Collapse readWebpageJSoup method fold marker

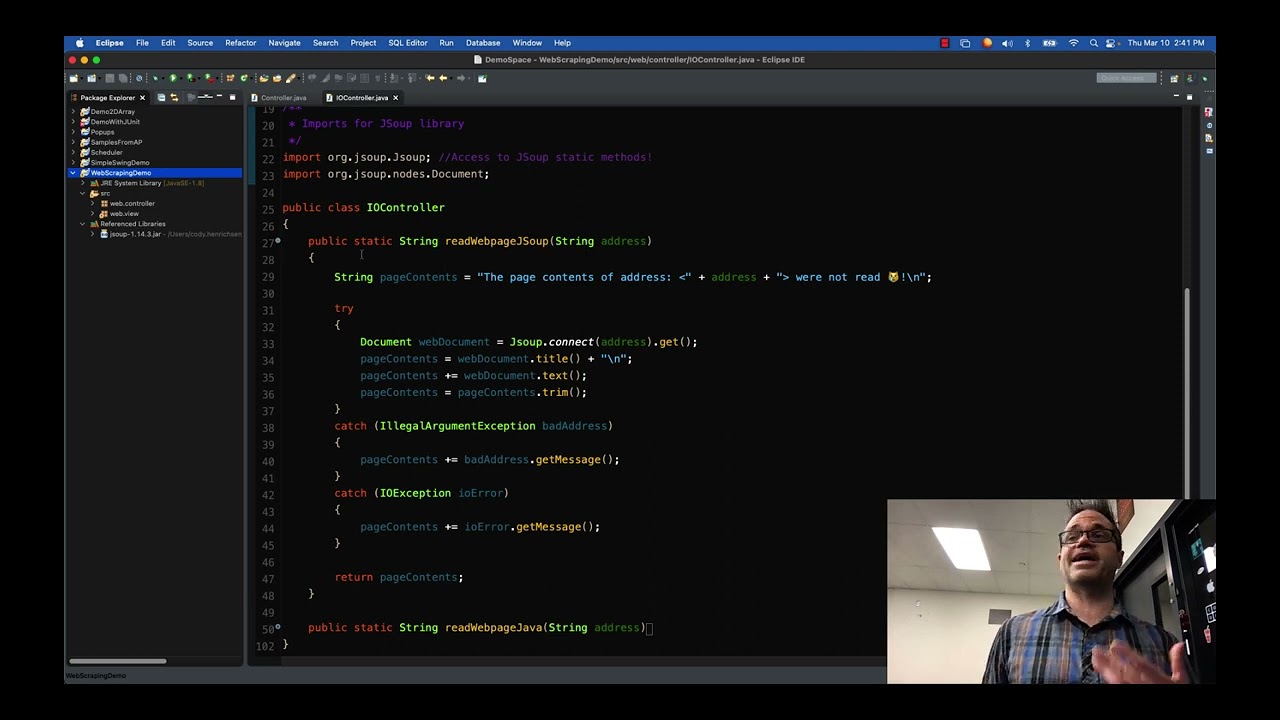[x=278, y=241]
